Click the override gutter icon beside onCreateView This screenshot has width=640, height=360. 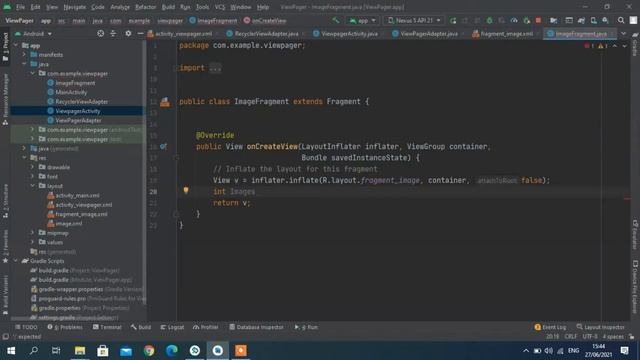(163, 146)
